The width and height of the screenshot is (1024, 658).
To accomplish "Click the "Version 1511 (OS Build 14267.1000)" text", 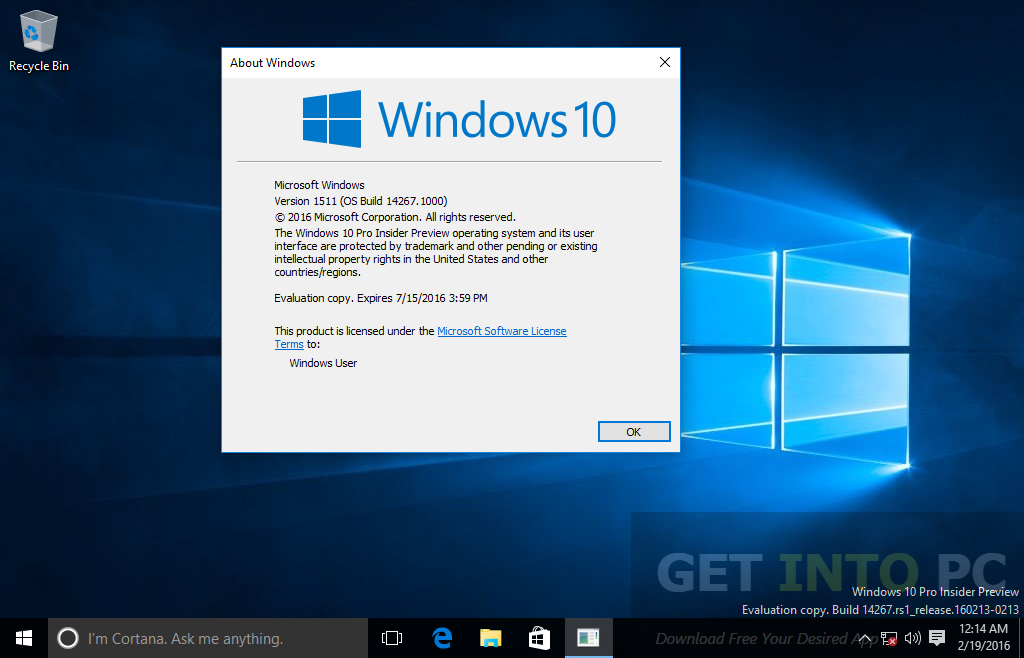I will click(360, 201).
